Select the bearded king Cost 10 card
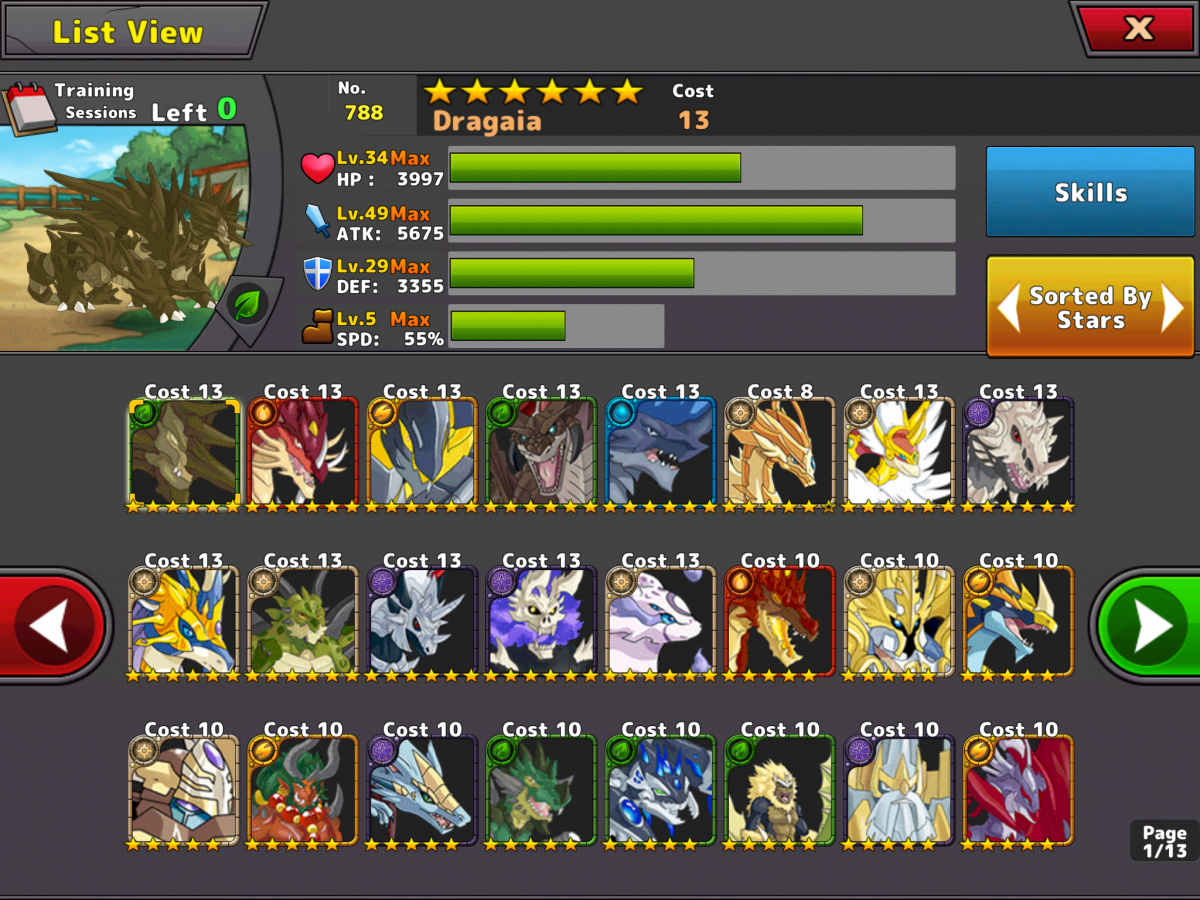Image resolution: width=1200 pixels, height=900 pixels. [x=898, y=790]
